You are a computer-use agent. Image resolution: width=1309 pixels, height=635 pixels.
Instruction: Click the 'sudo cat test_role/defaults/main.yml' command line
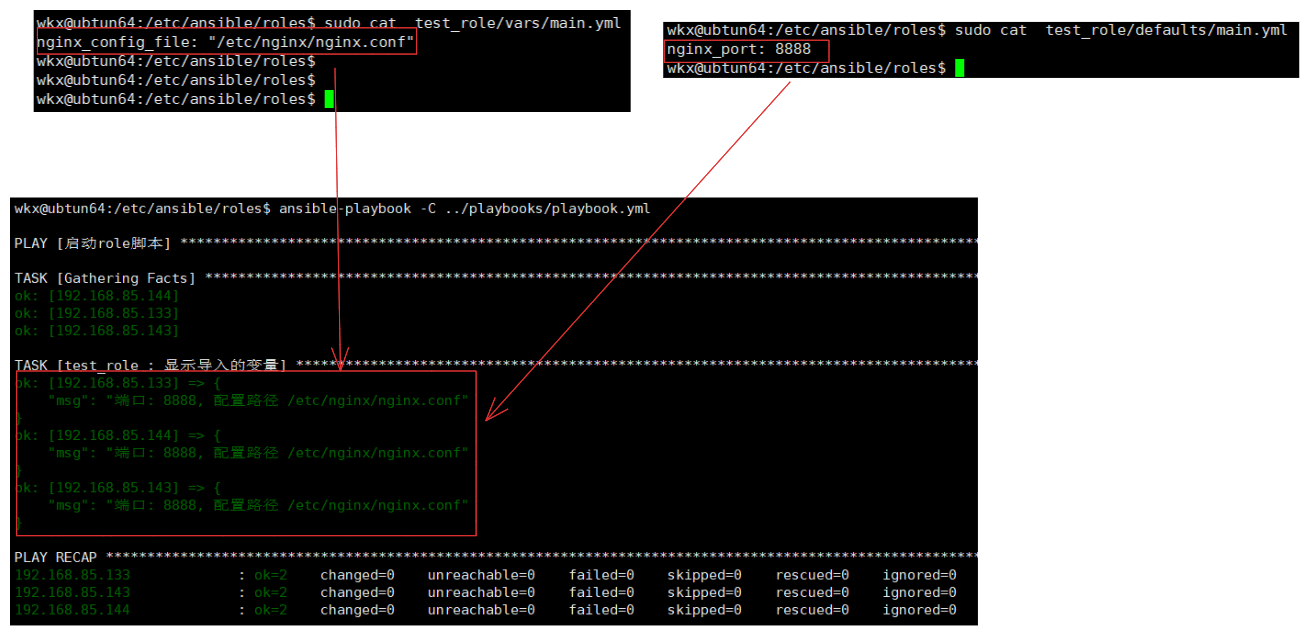[x=977, y=30]
